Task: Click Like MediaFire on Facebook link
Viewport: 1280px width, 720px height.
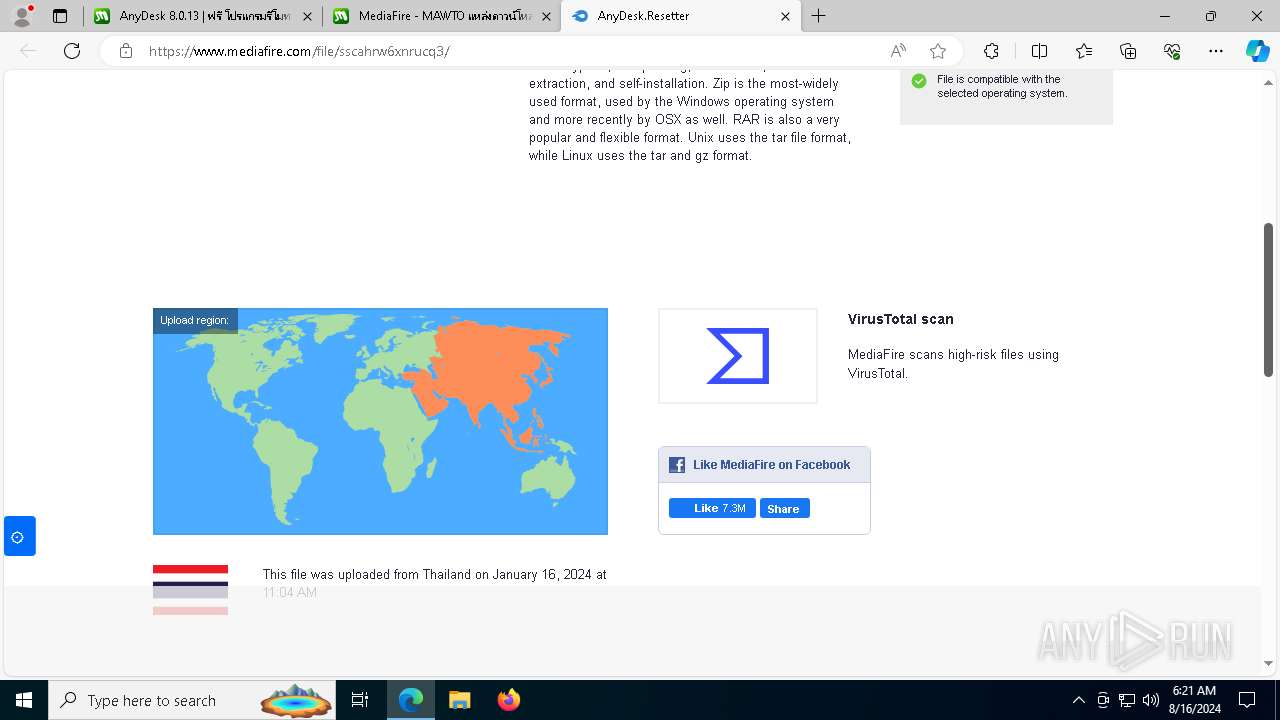Action: 771,465
